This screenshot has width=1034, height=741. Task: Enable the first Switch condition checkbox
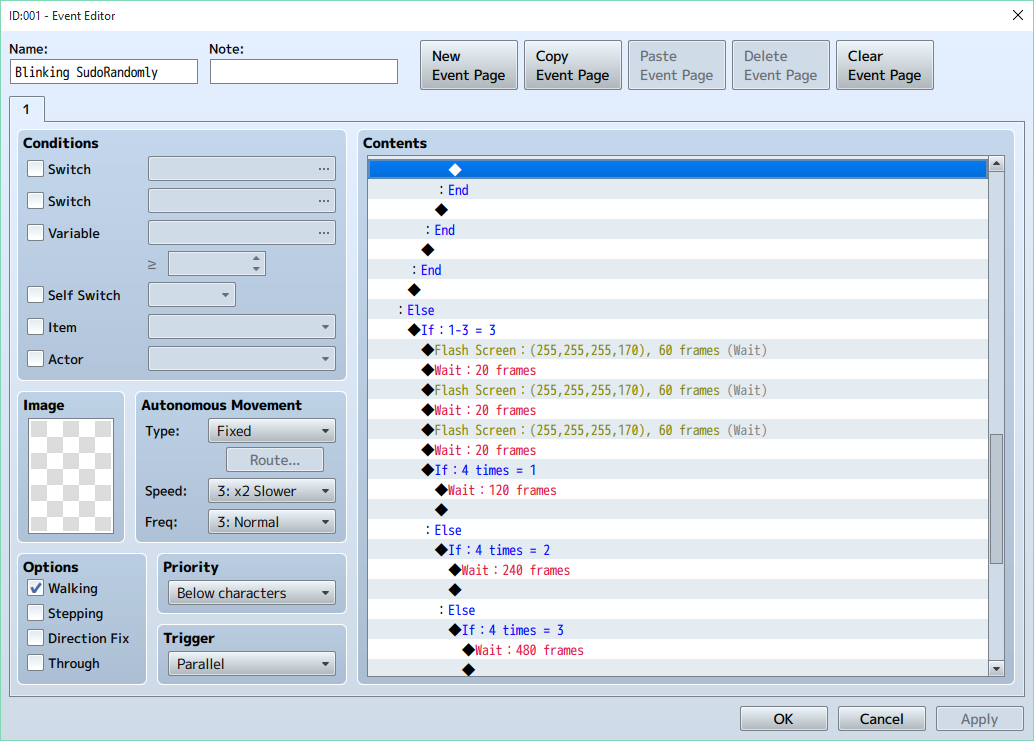pos(36,170)
